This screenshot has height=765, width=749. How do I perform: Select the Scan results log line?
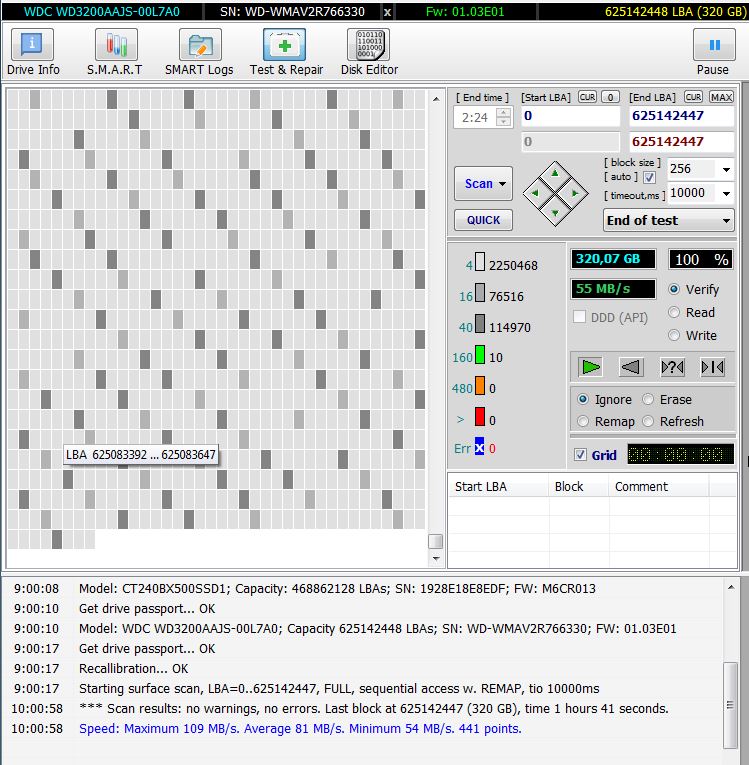click(374, 709)
